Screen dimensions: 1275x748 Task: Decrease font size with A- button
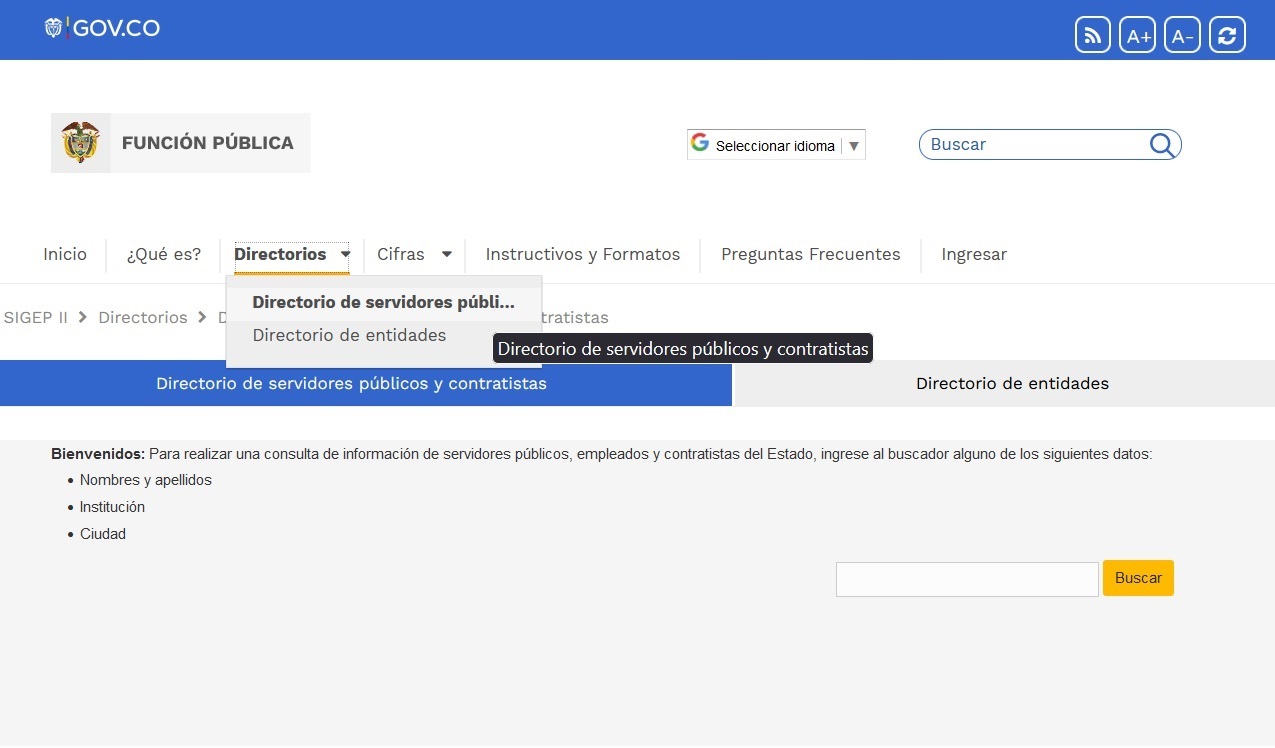pyautogui.click(x=1182, y=36)
